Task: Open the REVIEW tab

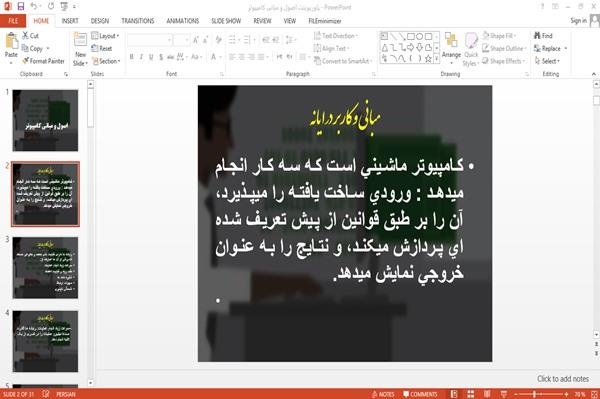Action: (x=262, y=21)
